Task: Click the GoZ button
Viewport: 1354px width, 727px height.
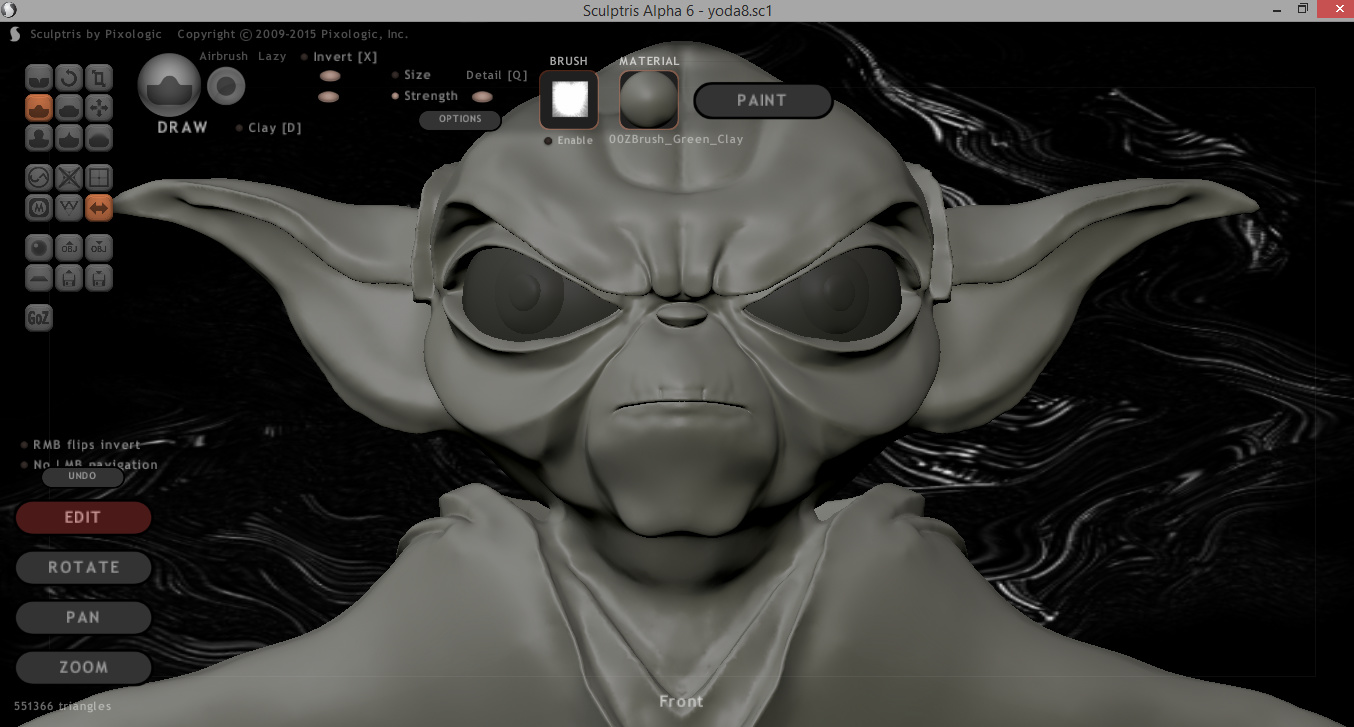Action: [39, 318]
